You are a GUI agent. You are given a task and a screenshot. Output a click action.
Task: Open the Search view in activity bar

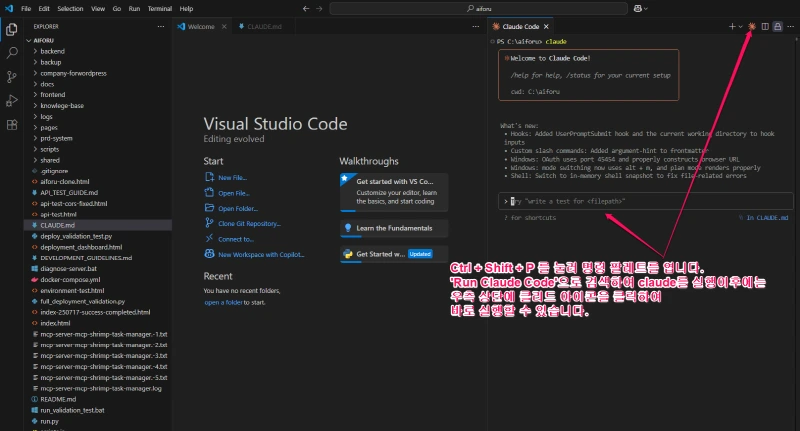(x=12, y=53)
